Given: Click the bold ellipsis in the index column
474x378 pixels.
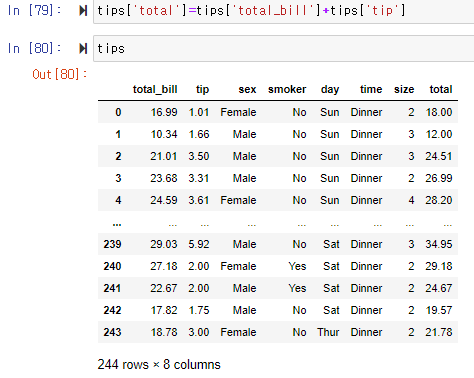Looking at the screenshot, I should tap(117, 225).
